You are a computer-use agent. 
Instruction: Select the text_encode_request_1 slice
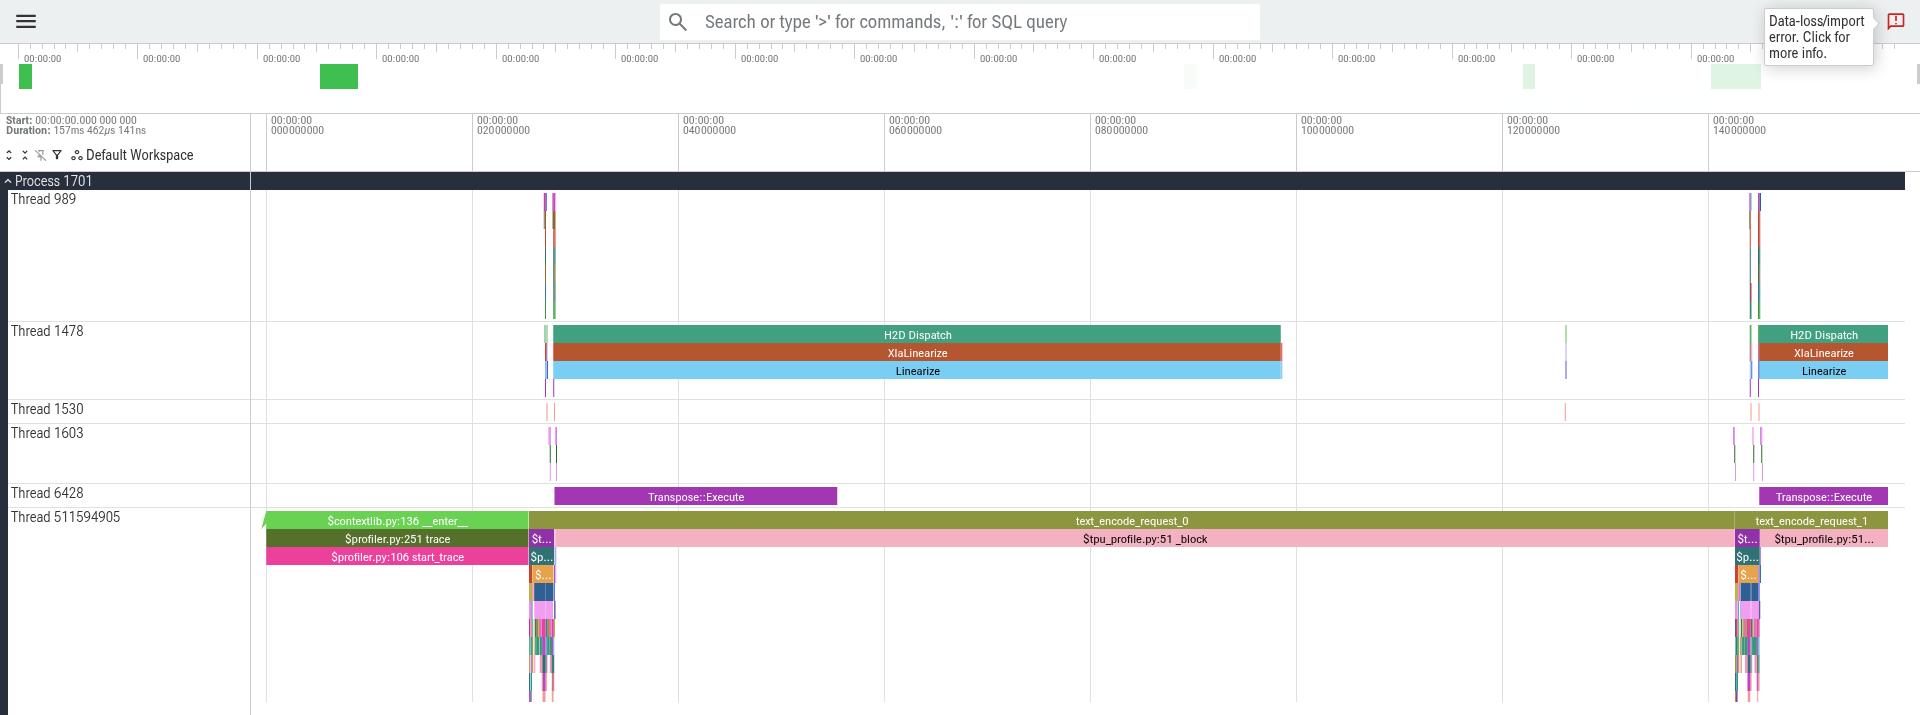pos(1811,521)
